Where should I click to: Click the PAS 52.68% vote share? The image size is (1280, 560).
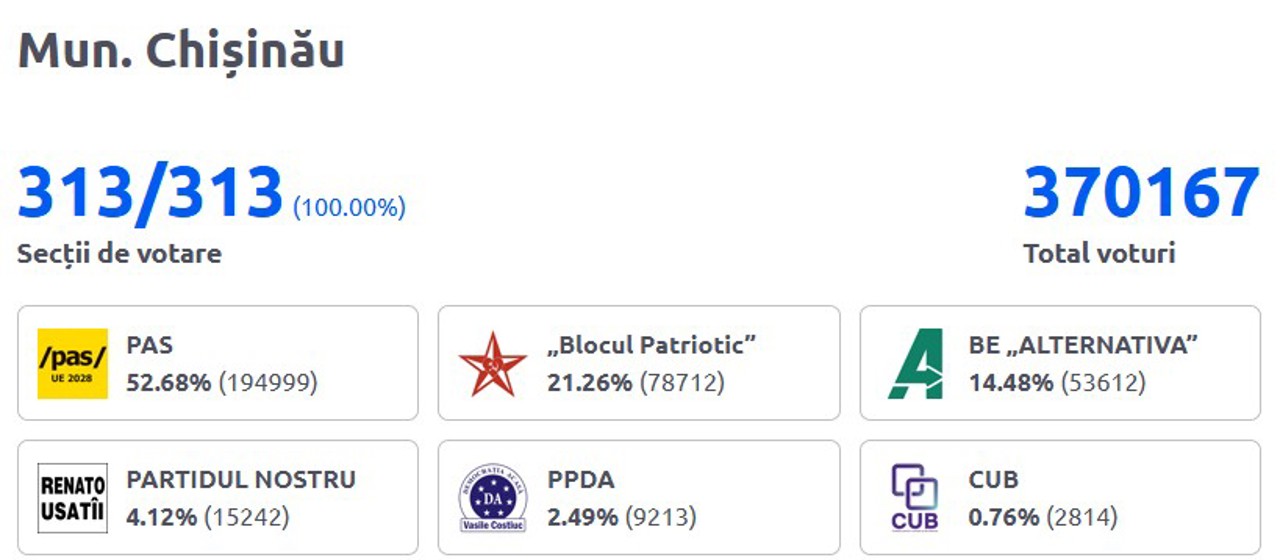168,382
